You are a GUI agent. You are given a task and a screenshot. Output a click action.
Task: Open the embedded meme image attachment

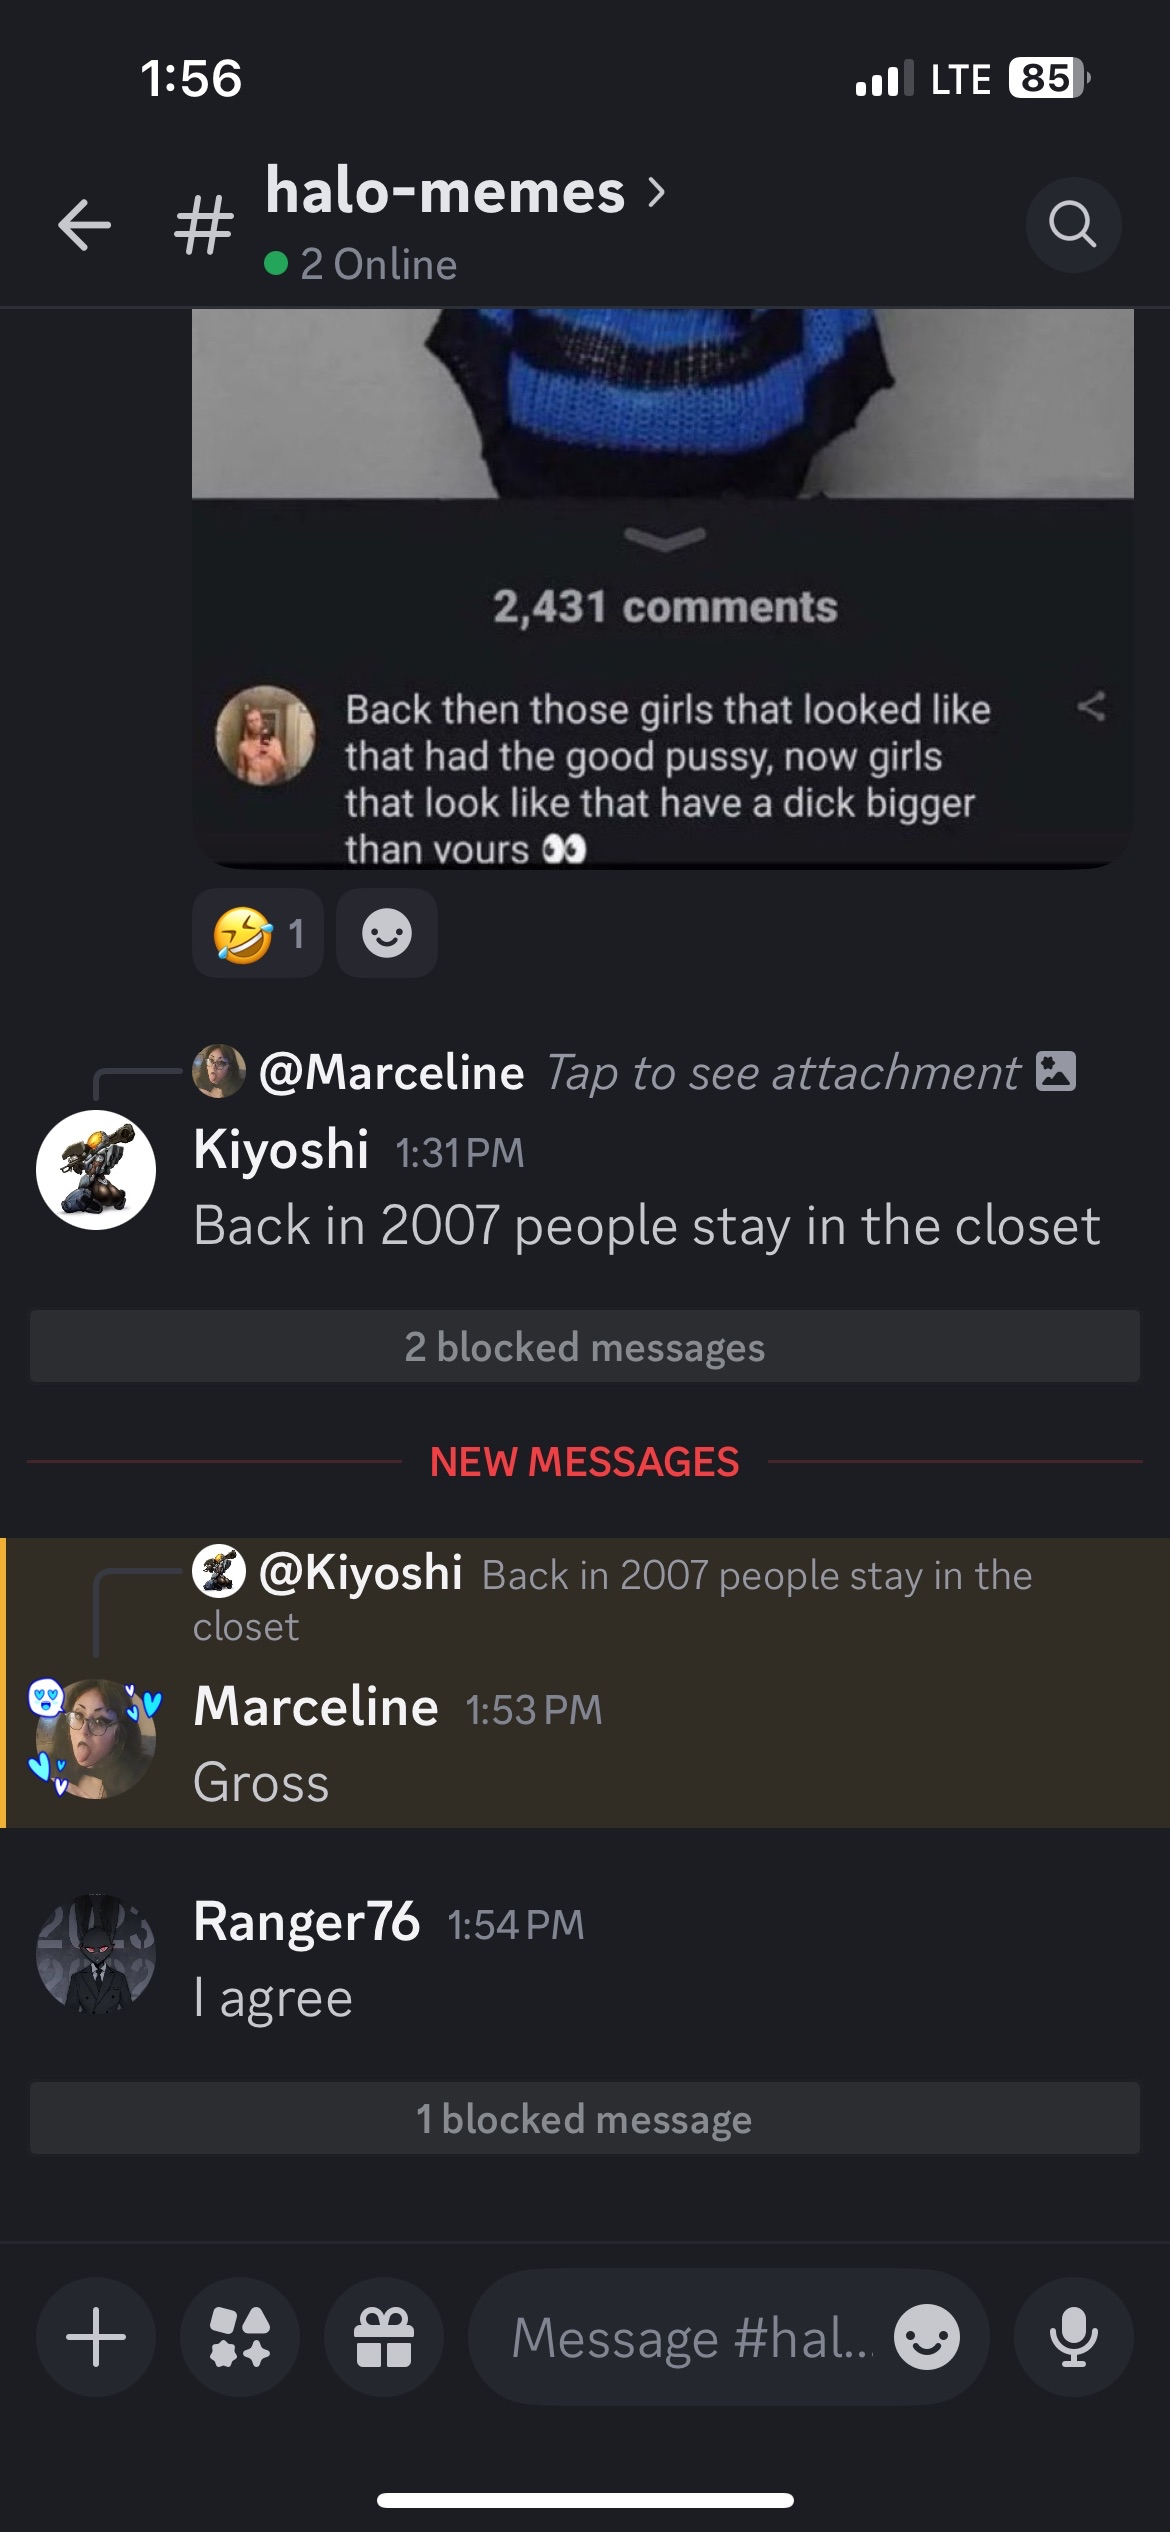pos(663,588)
